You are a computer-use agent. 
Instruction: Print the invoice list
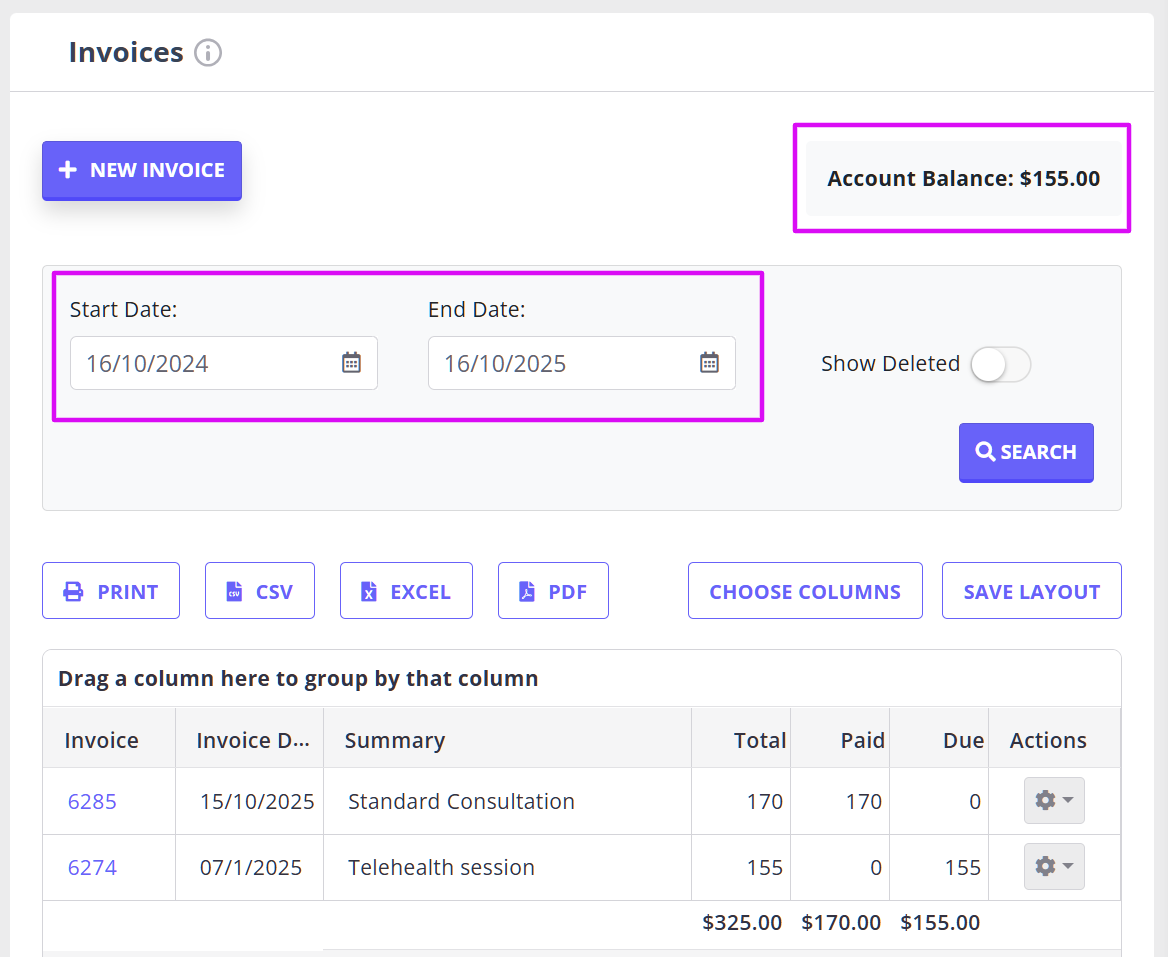tap(111, 591)
